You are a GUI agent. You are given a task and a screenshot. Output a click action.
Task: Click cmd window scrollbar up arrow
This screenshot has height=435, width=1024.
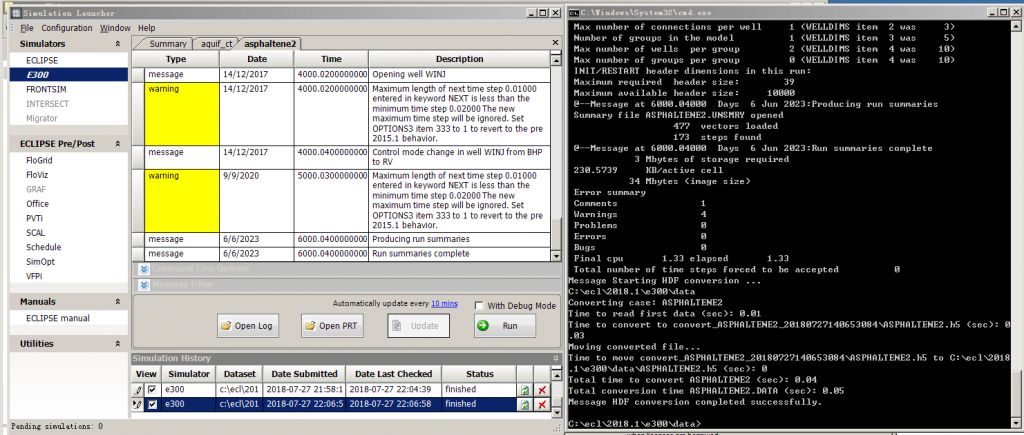1018,27
